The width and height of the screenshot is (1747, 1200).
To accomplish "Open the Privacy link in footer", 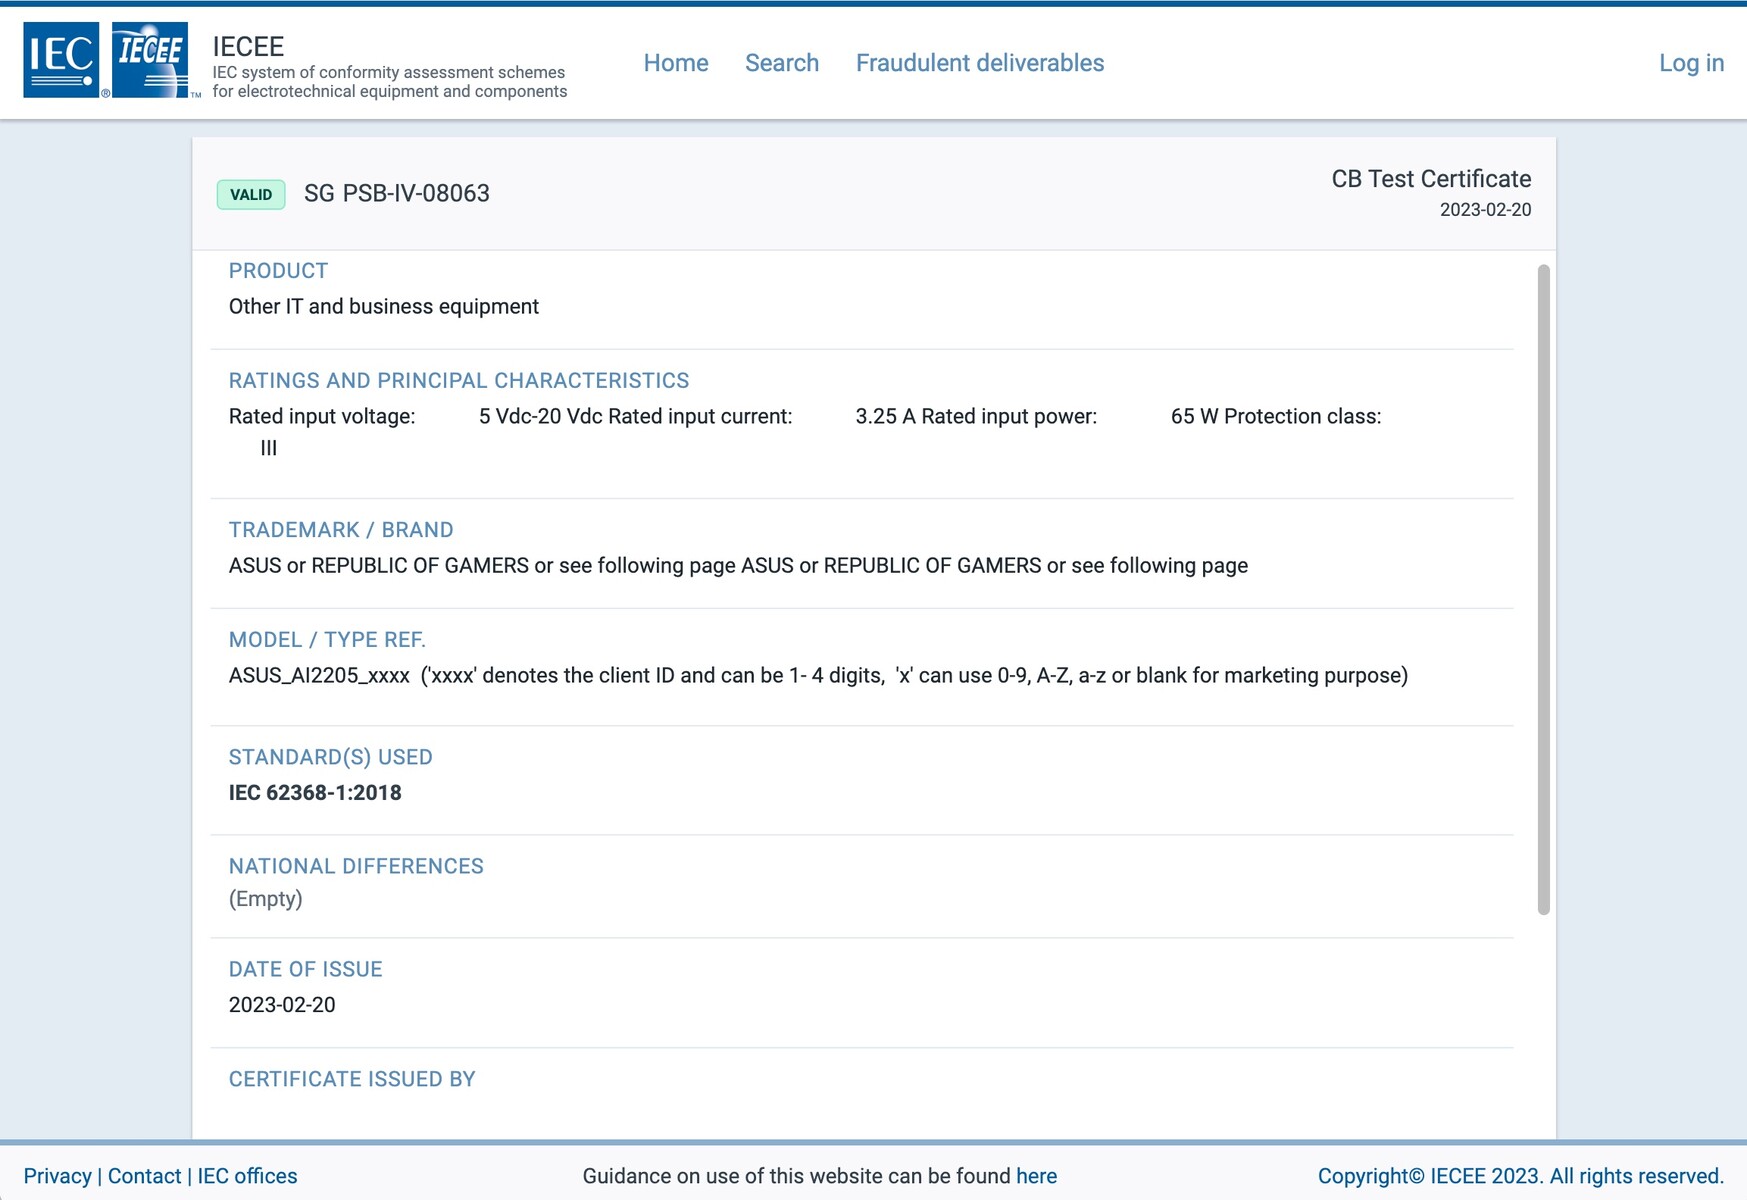I will click(x=57, y=1176).
